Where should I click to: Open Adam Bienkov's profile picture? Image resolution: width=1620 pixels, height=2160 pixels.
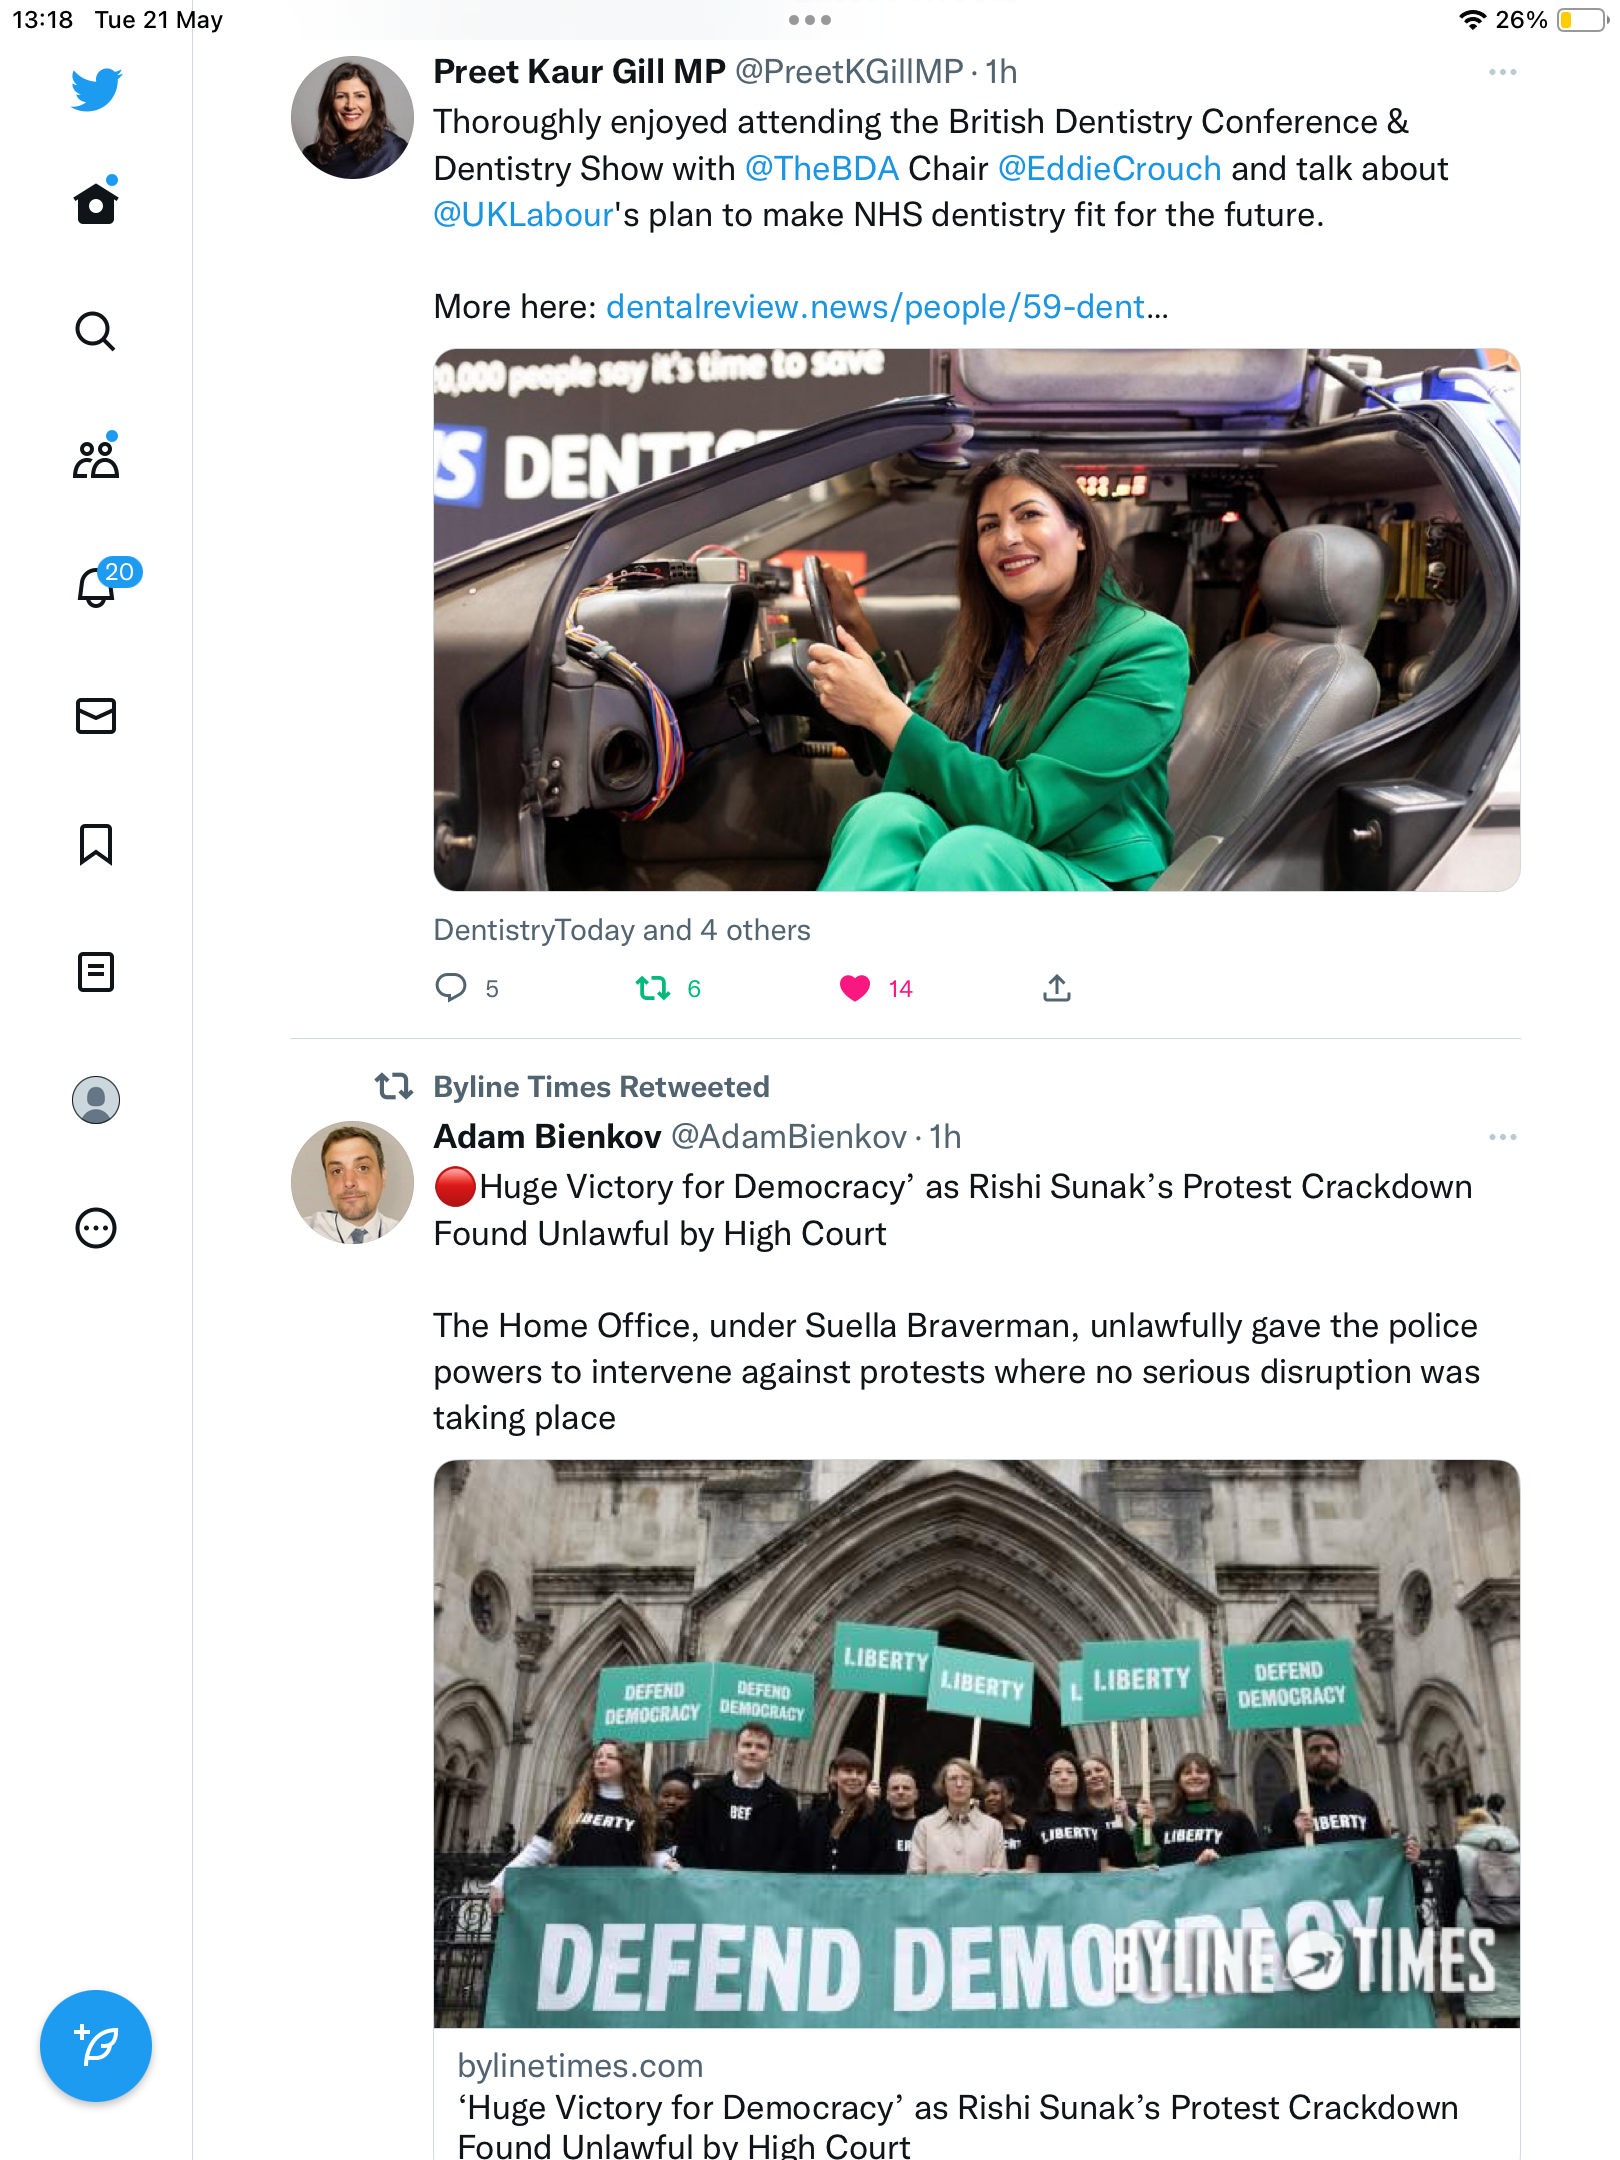[352, 1182]
